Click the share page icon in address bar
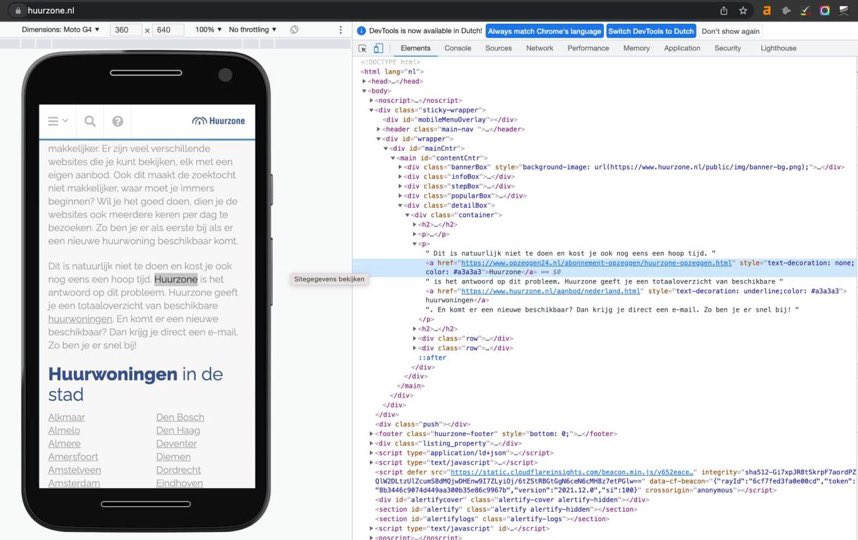The height and width of the screenshot is (540, 858). coord(723,10)
